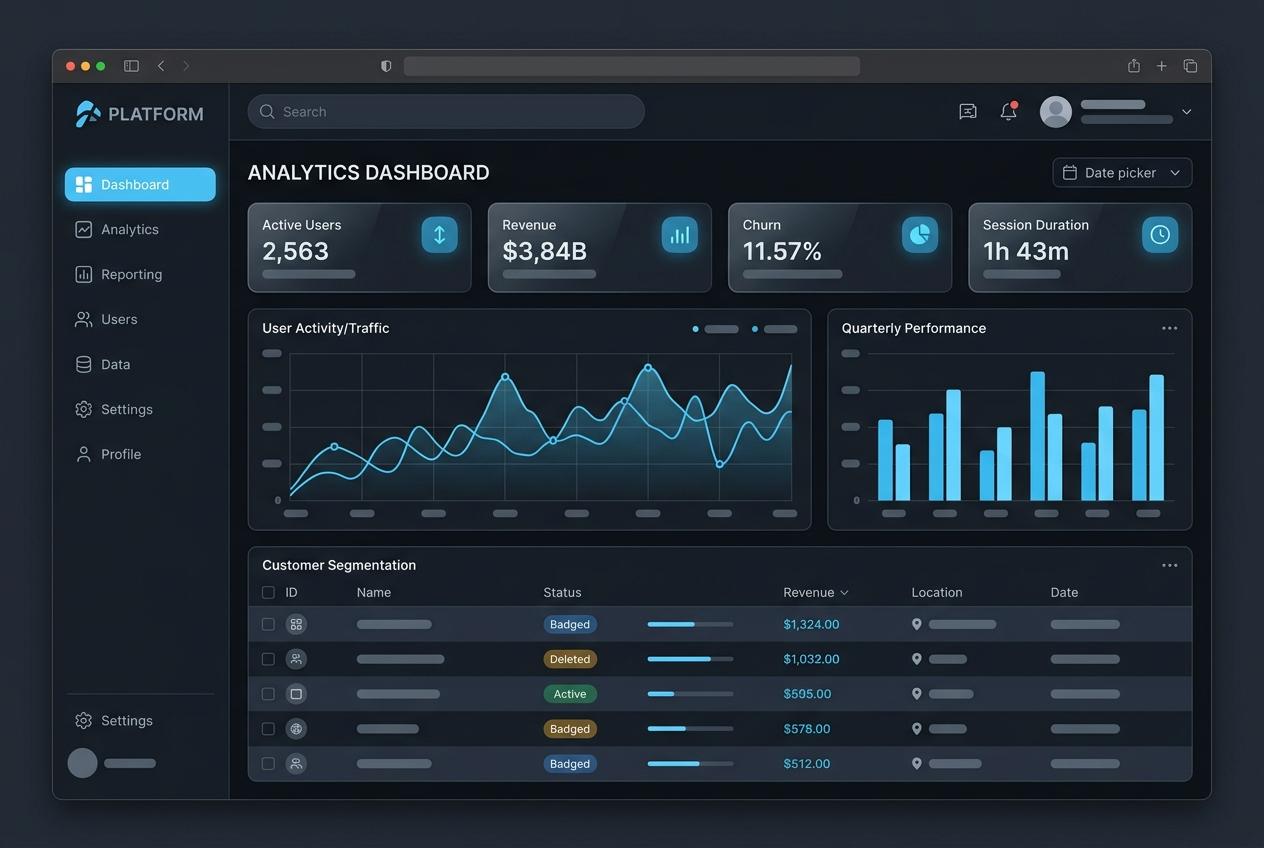Click the Deleted status badge

coord(570,659)
